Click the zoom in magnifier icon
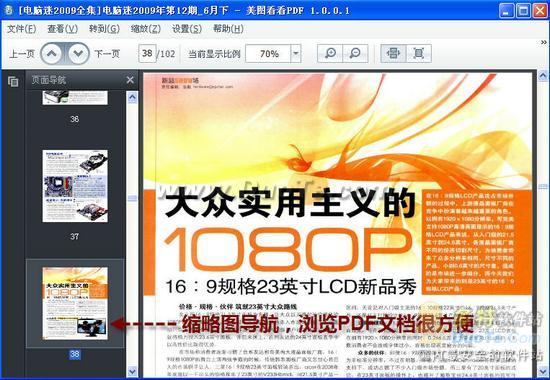Image resolution: width=550 pixels, height=380 pixels. coord(330,53)
